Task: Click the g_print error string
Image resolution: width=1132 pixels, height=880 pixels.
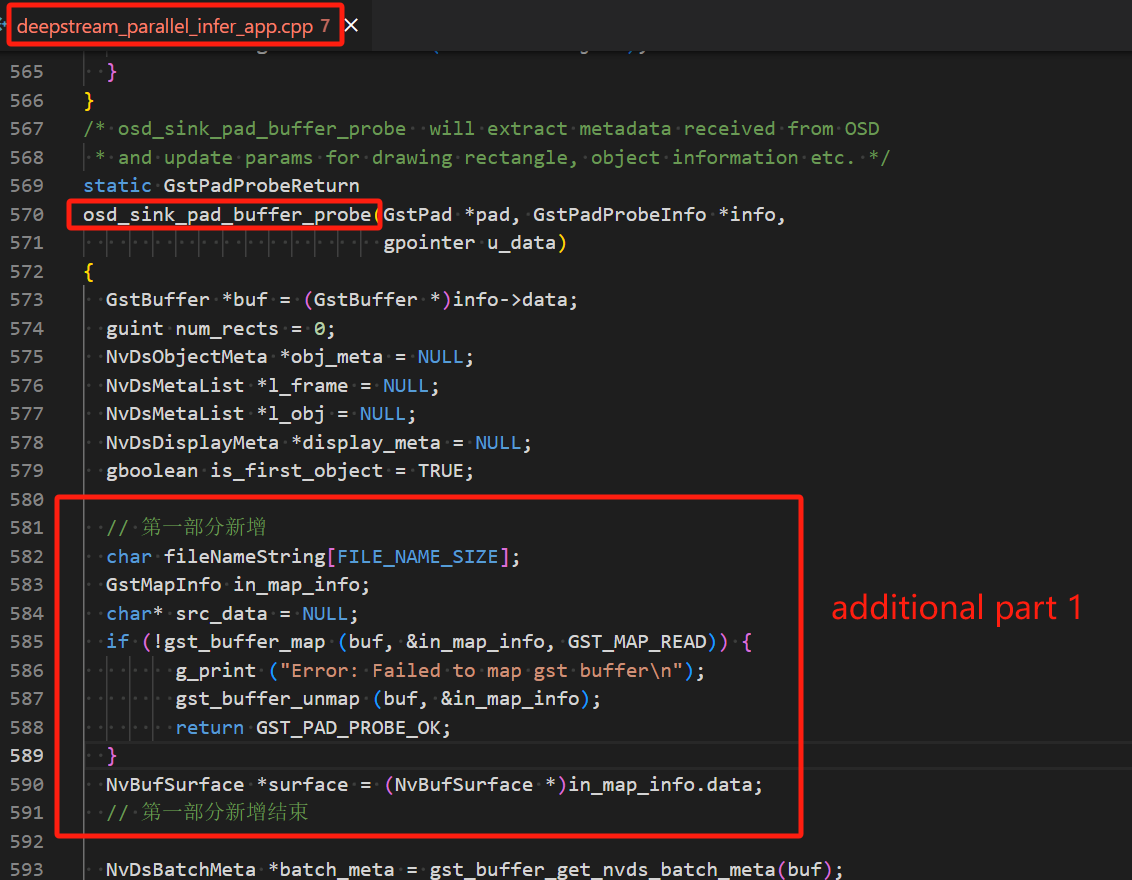Action: coord(481,671)
